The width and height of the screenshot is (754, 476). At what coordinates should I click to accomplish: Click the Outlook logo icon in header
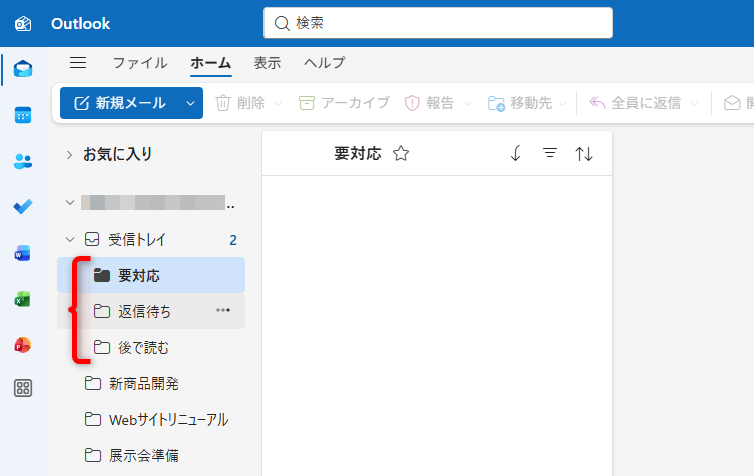[23, 23]
